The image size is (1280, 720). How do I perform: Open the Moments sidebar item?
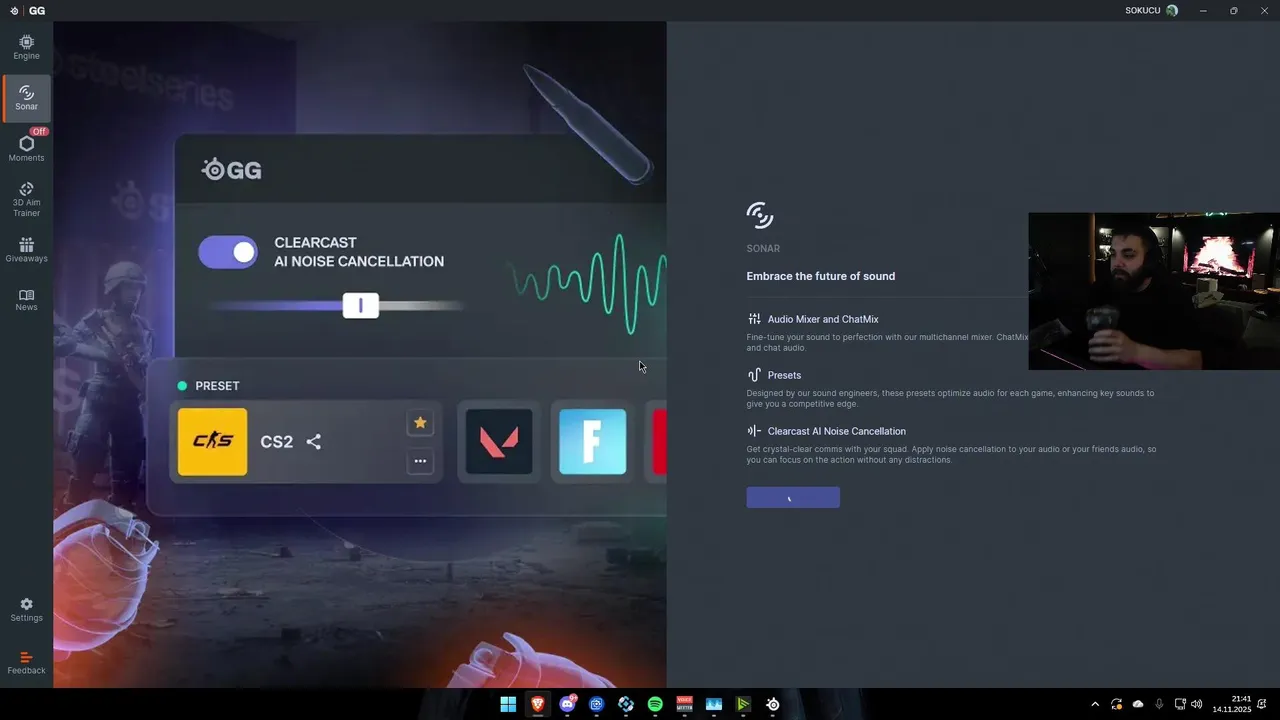point(26,148)
